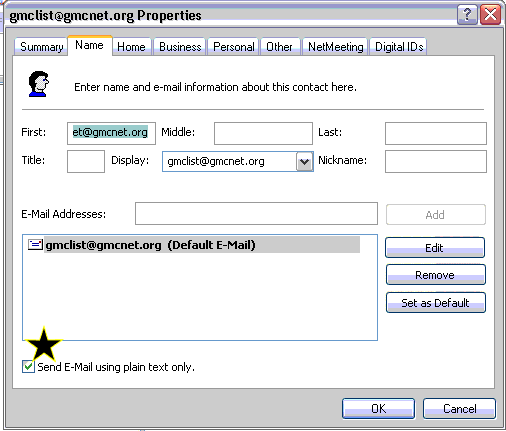Show the Digital IDs tab
This screenshot has height=431, width=506.
tap(399, 47)
